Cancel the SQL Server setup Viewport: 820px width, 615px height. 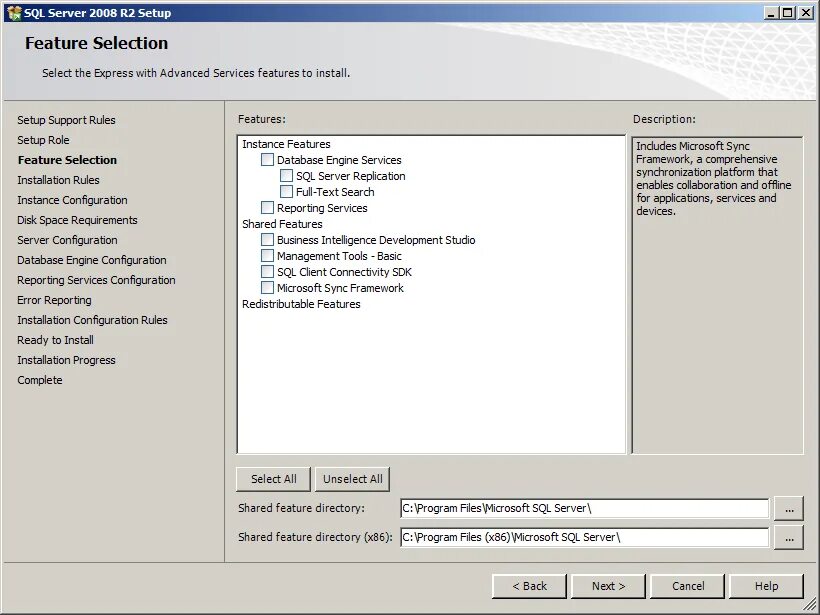[688, 586]
